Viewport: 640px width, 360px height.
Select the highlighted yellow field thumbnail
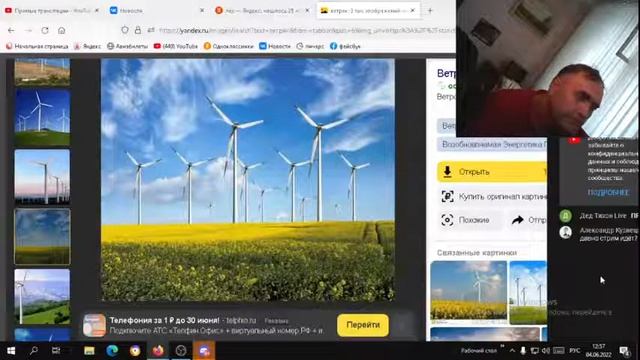point(42,237)
